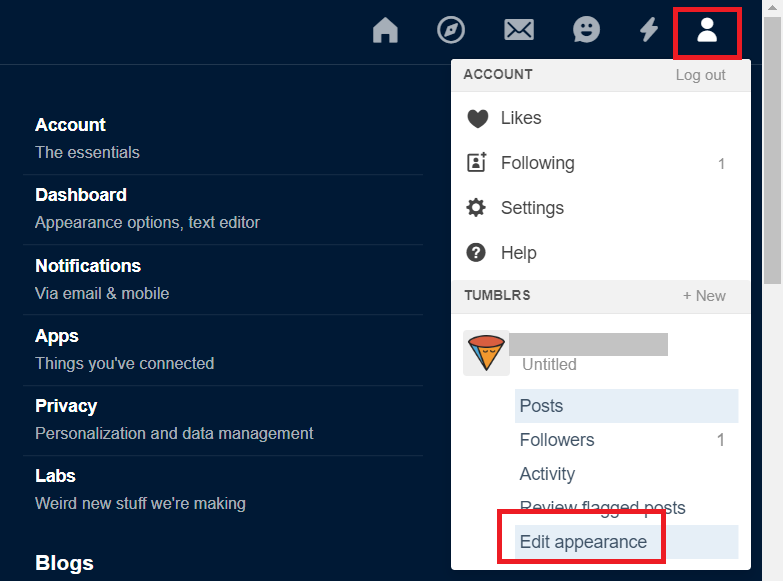The image size is (783, 581).
Task: Open the Account settings section
Action: (223, 138)
